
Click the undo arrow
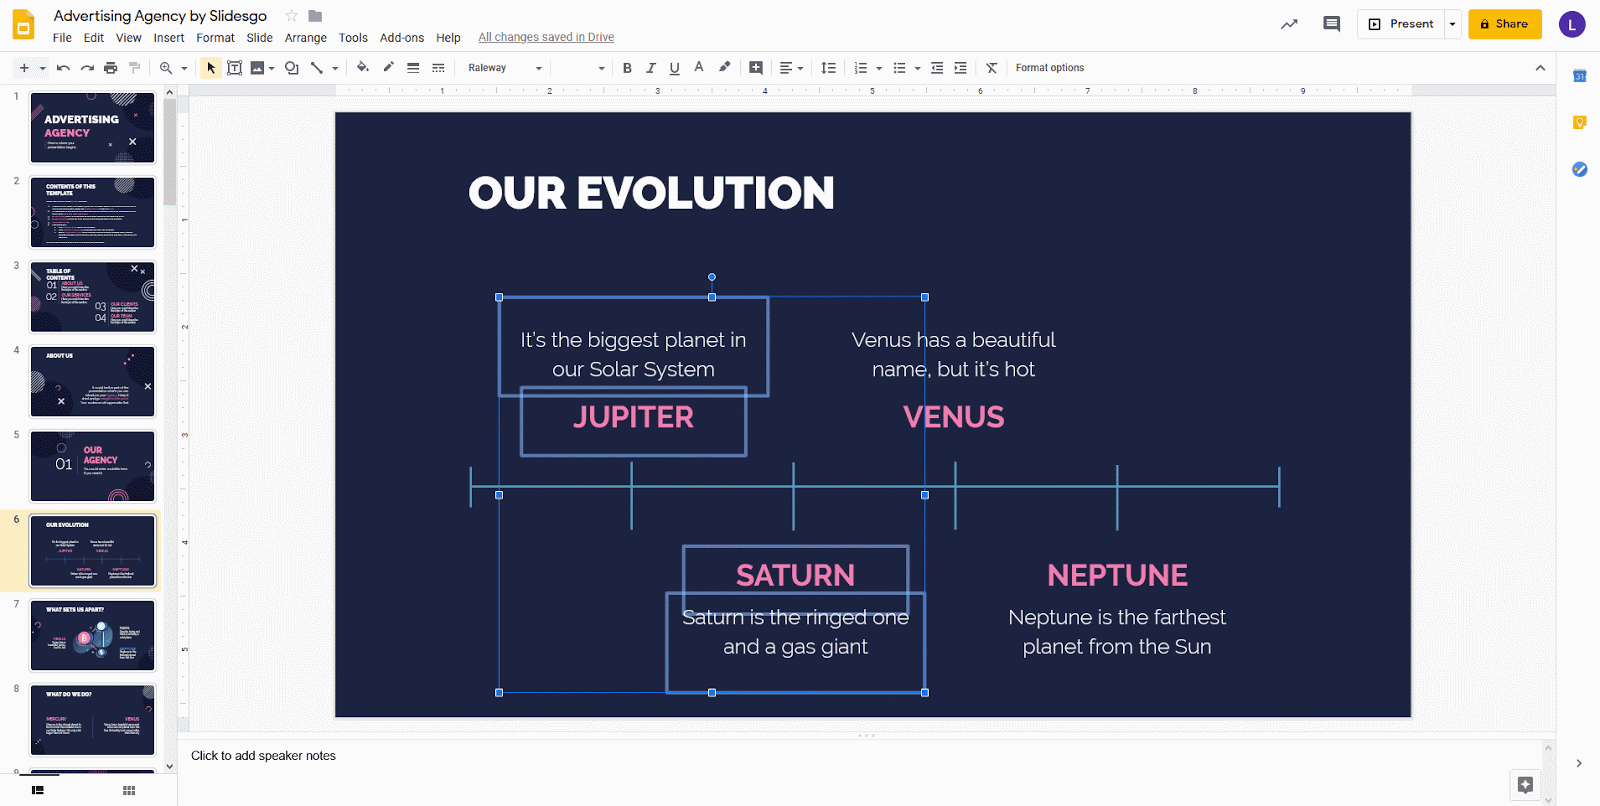coord(64,68)
